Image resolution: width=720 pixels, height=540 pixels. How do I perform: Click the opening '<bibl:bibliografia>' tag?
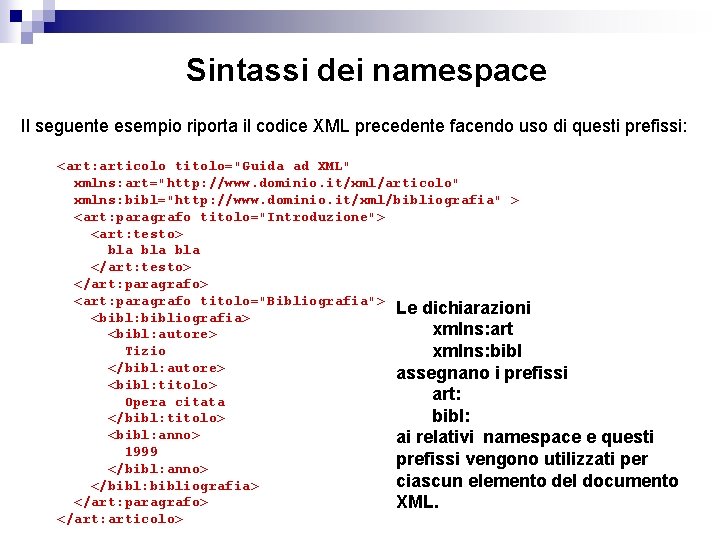click(170, 318)
